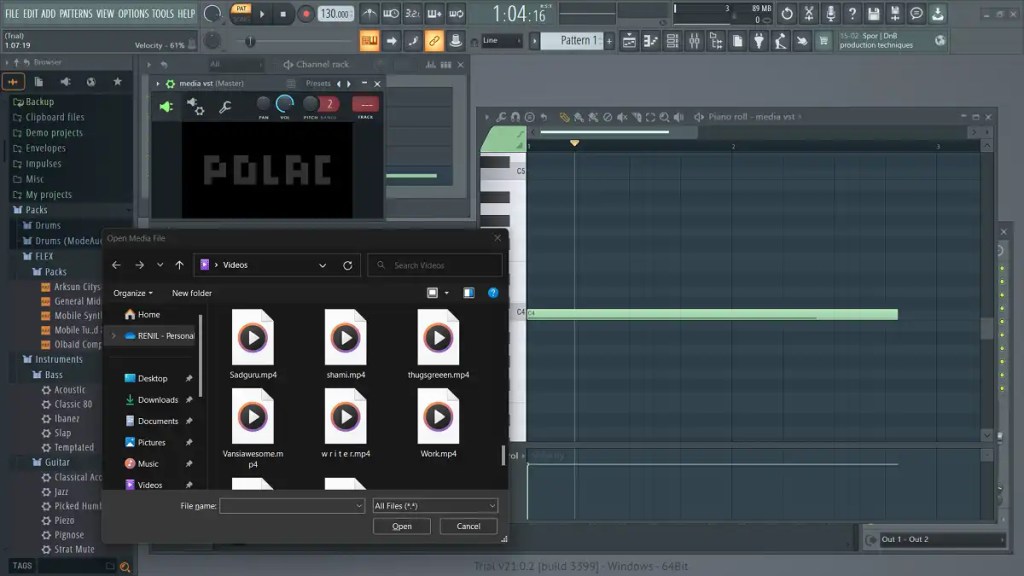Select the thugsgreeen.mp4 file

(x=438, y=345)
